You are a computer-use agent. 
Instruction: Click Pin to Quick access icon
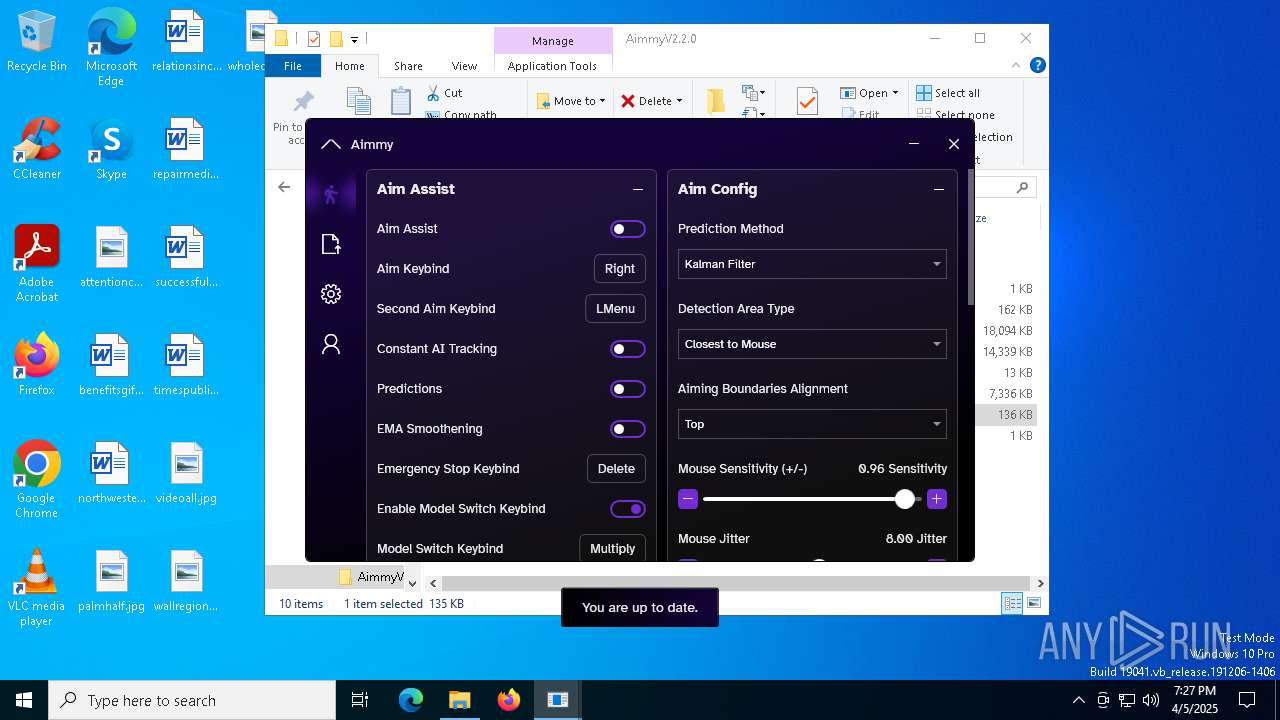point(302,101)
